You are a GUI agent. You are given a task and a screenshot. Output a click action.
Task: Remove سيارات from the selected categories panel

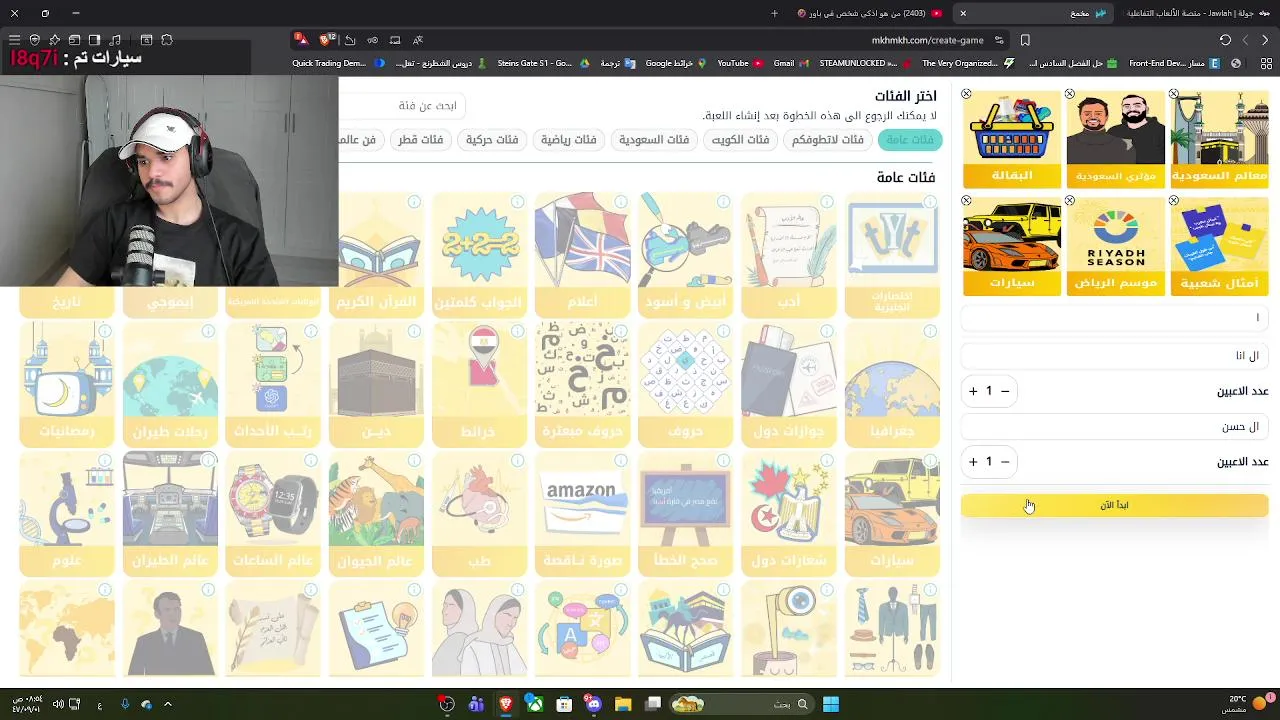coord(966,201)
